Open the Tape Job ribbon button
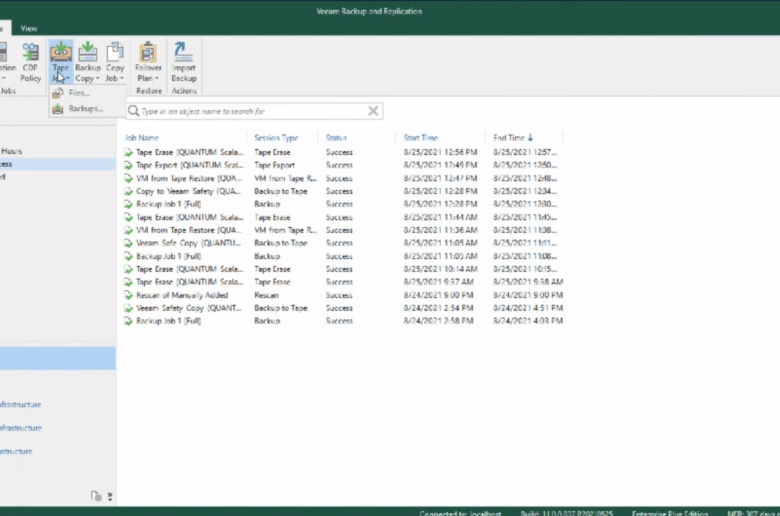The image size is (780, 516). (x=61, y=62)
